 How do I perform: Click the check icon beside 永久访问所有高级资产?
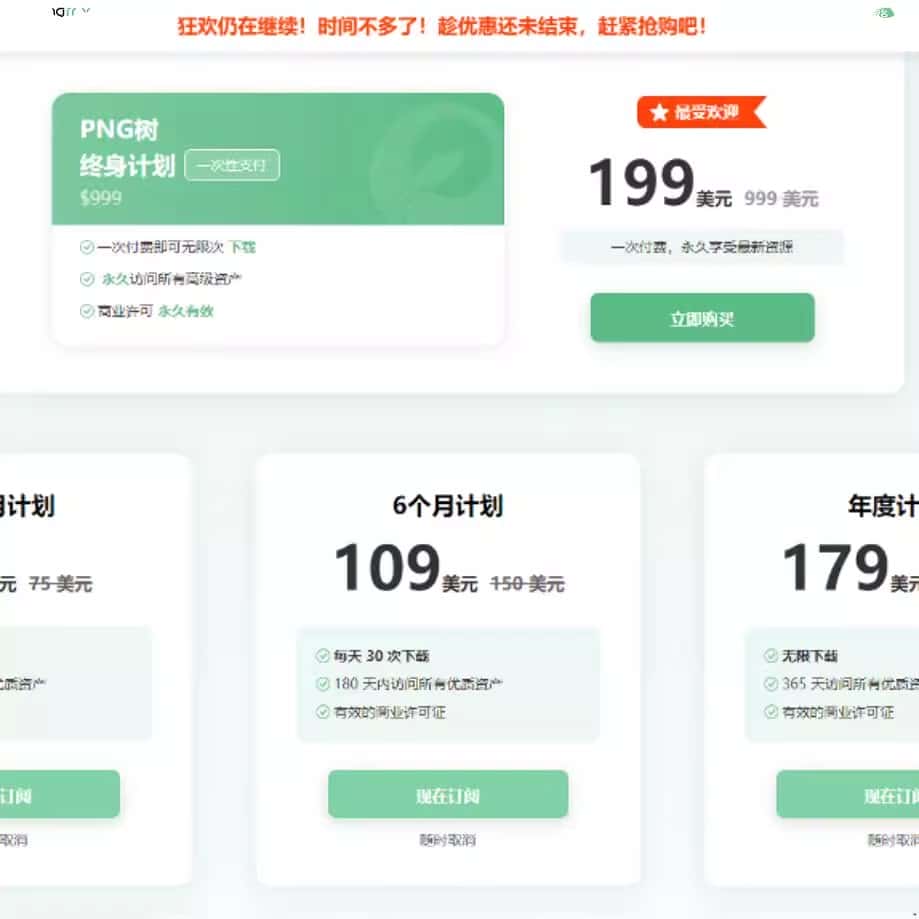[x=87, y=279]
